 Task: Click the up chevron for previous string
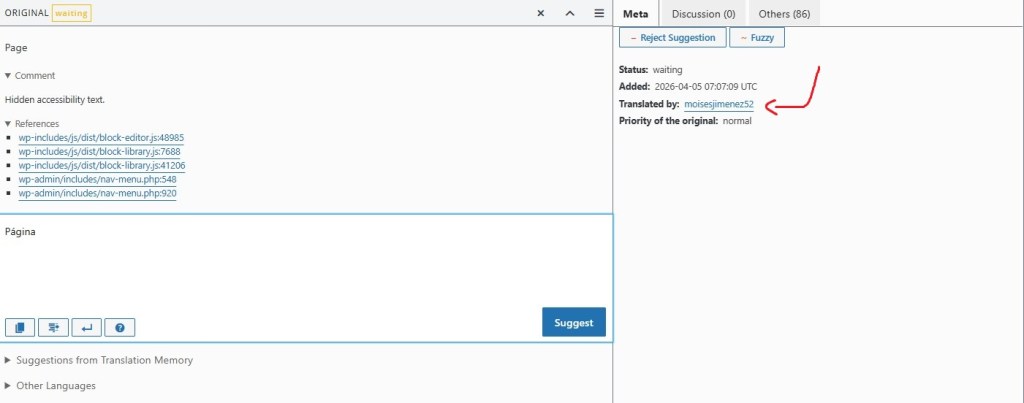pos(570,13)
